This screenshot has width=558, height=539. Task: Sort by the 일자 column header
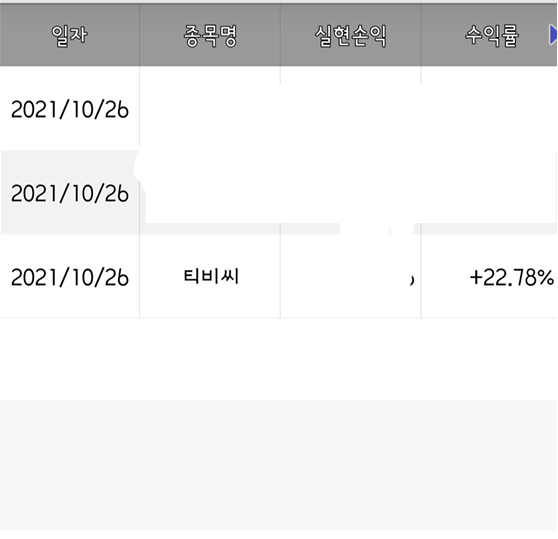[69, 36]
